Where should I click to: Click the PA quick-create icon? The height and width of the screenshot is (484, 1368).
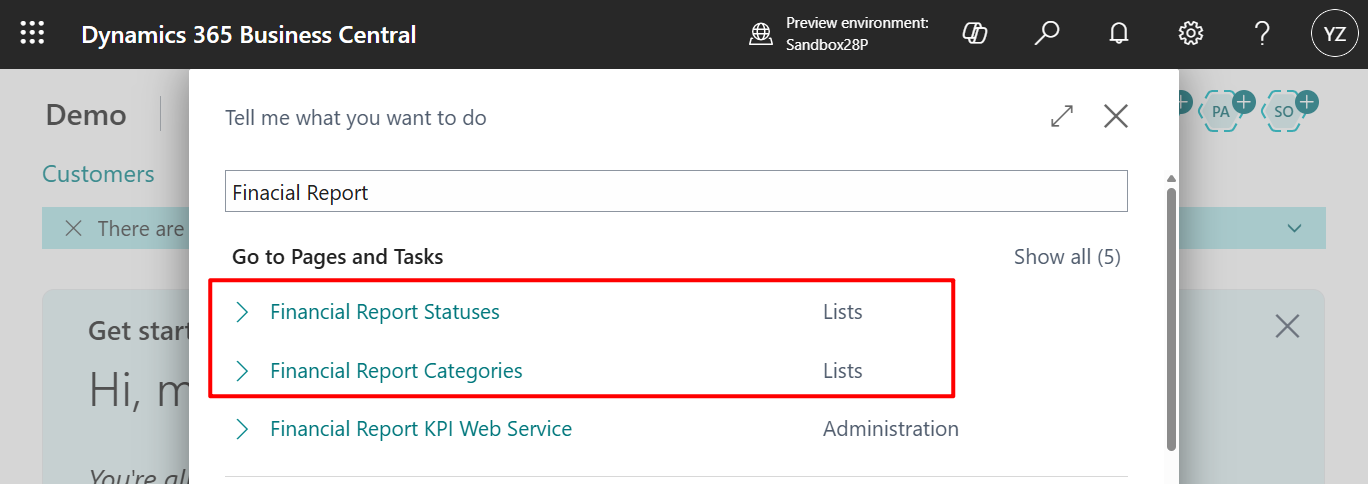pyautogui.click(x=1221, y=111)
